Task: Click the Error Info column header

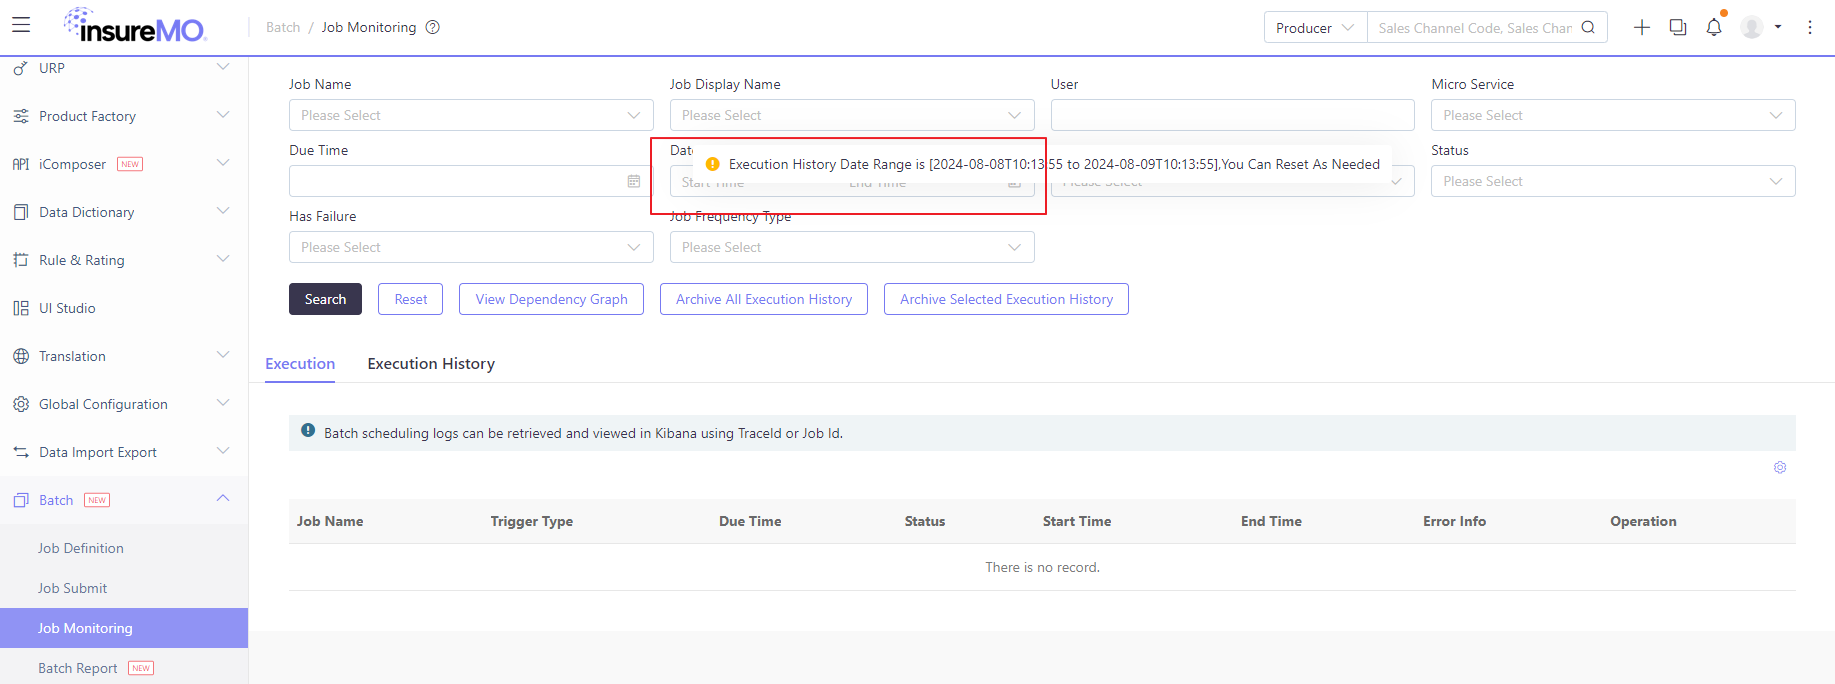Action: click(x=1455, y=521)
